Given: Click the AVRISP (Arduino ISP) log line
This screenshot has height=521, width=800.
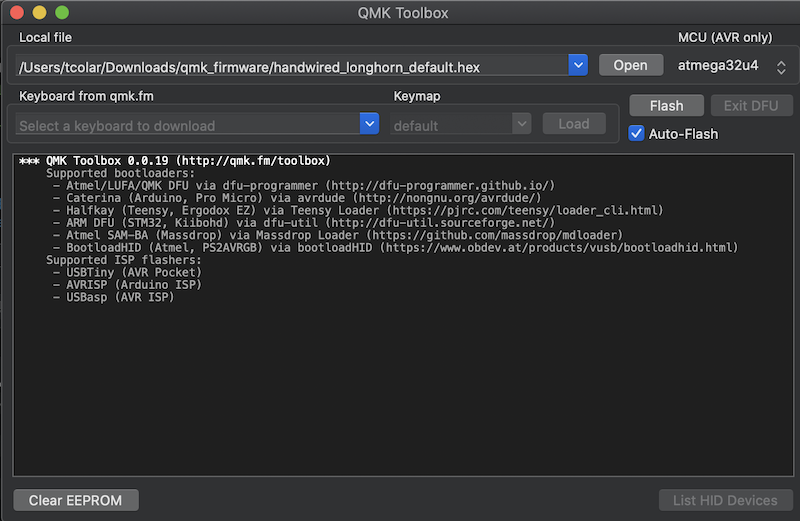Looking at the screenshot, I should point(127,285).
